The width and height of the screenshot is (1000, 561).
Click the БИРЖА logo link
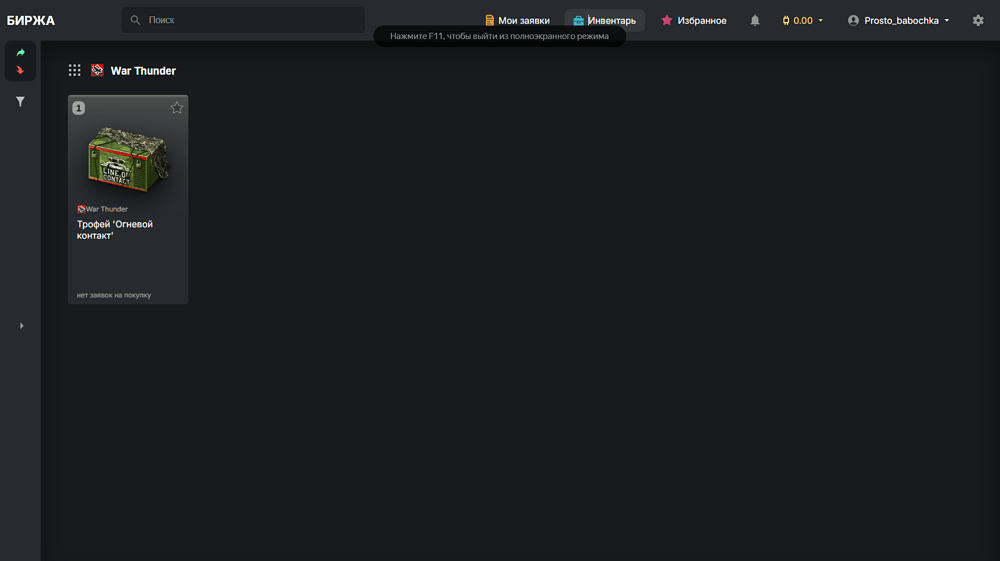click(31, 20)
